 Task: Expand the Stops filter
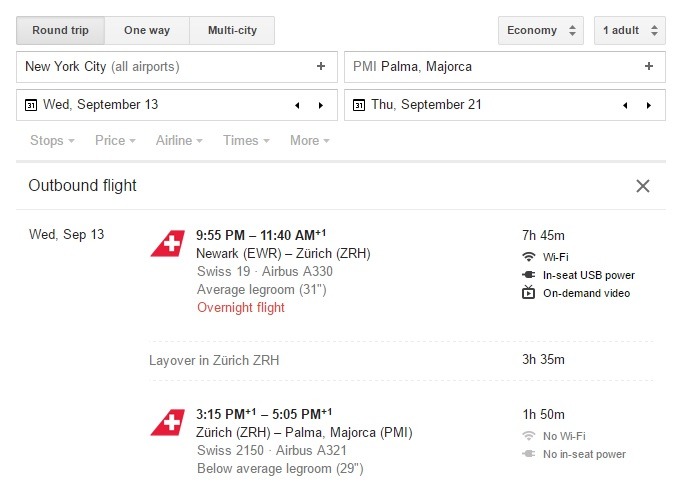click(x=52, y=140)
